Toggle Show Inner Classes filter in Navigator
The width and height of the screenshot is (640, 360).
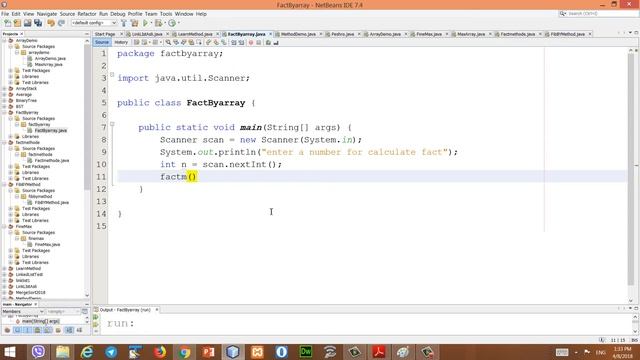pos(48,330)
